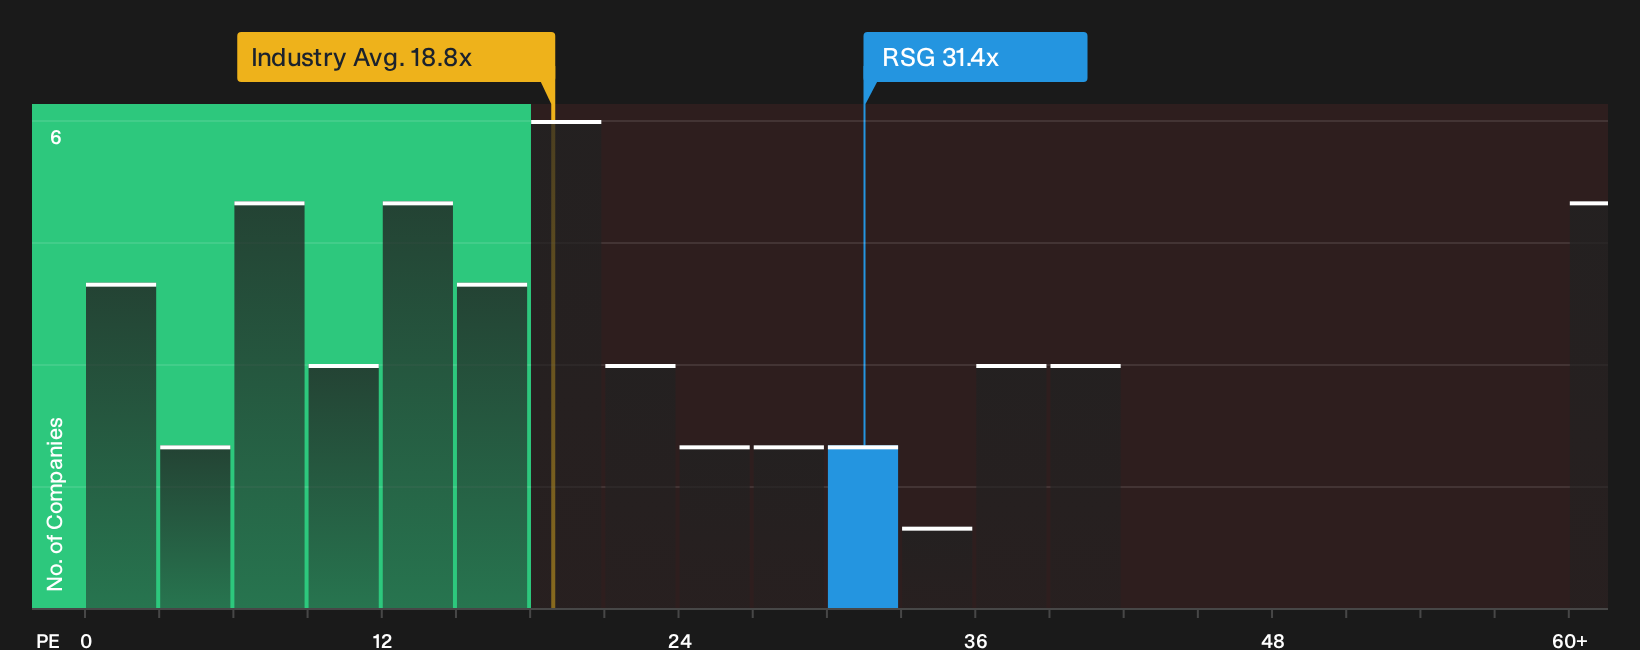Click the tallest bar reaching six companies
This screenshot has height=650, width=1640.
566,364
